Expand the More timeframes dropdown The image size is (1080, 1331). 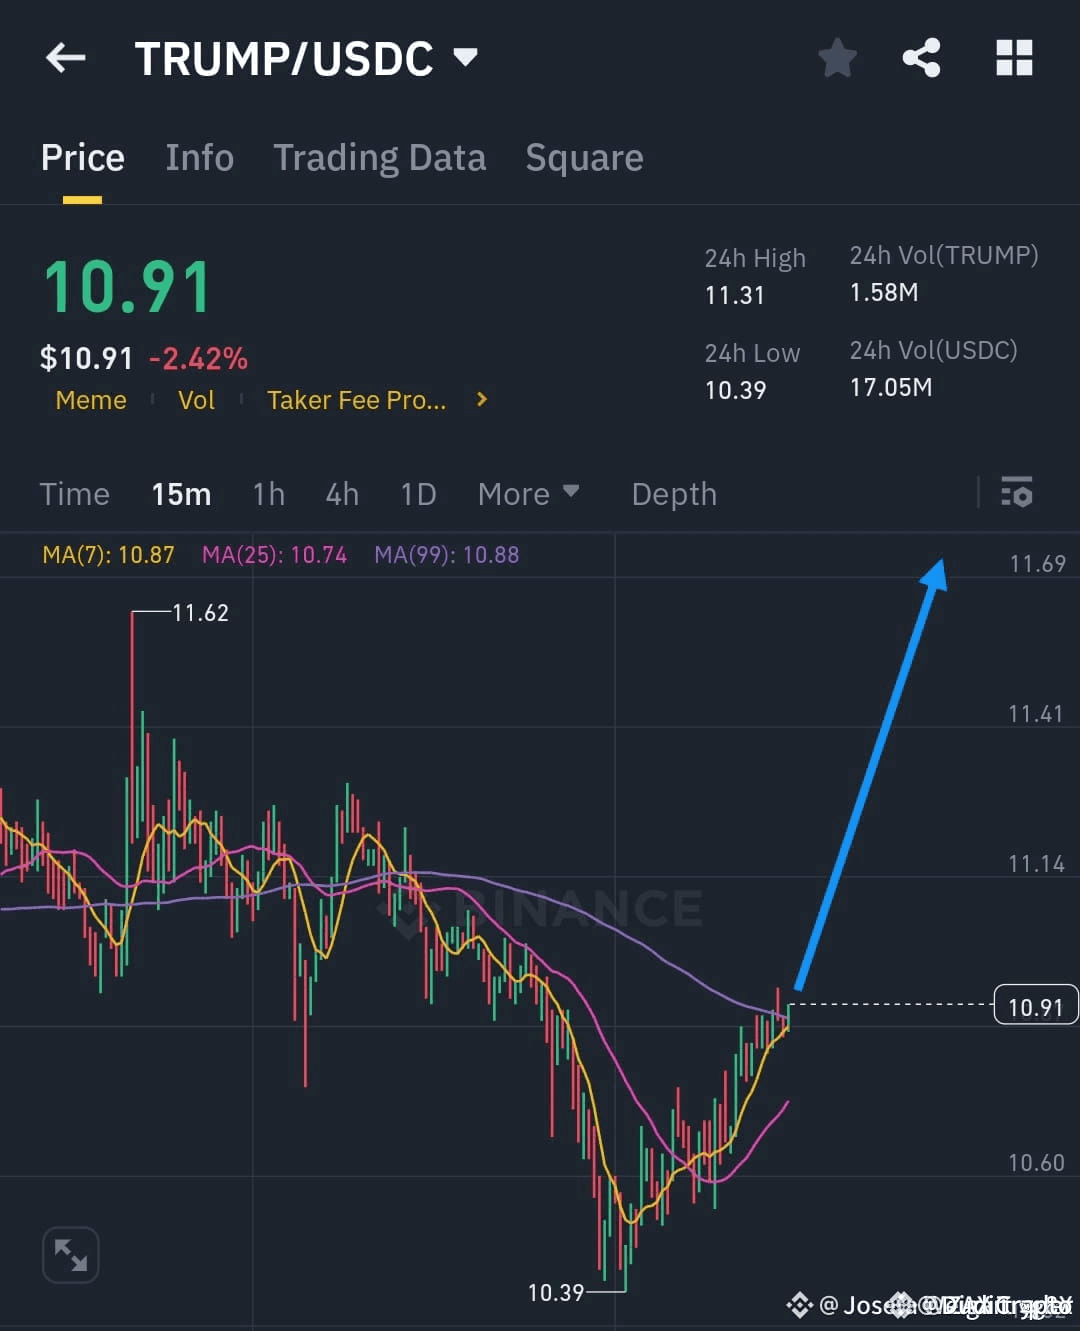click(x=528, y=494)
